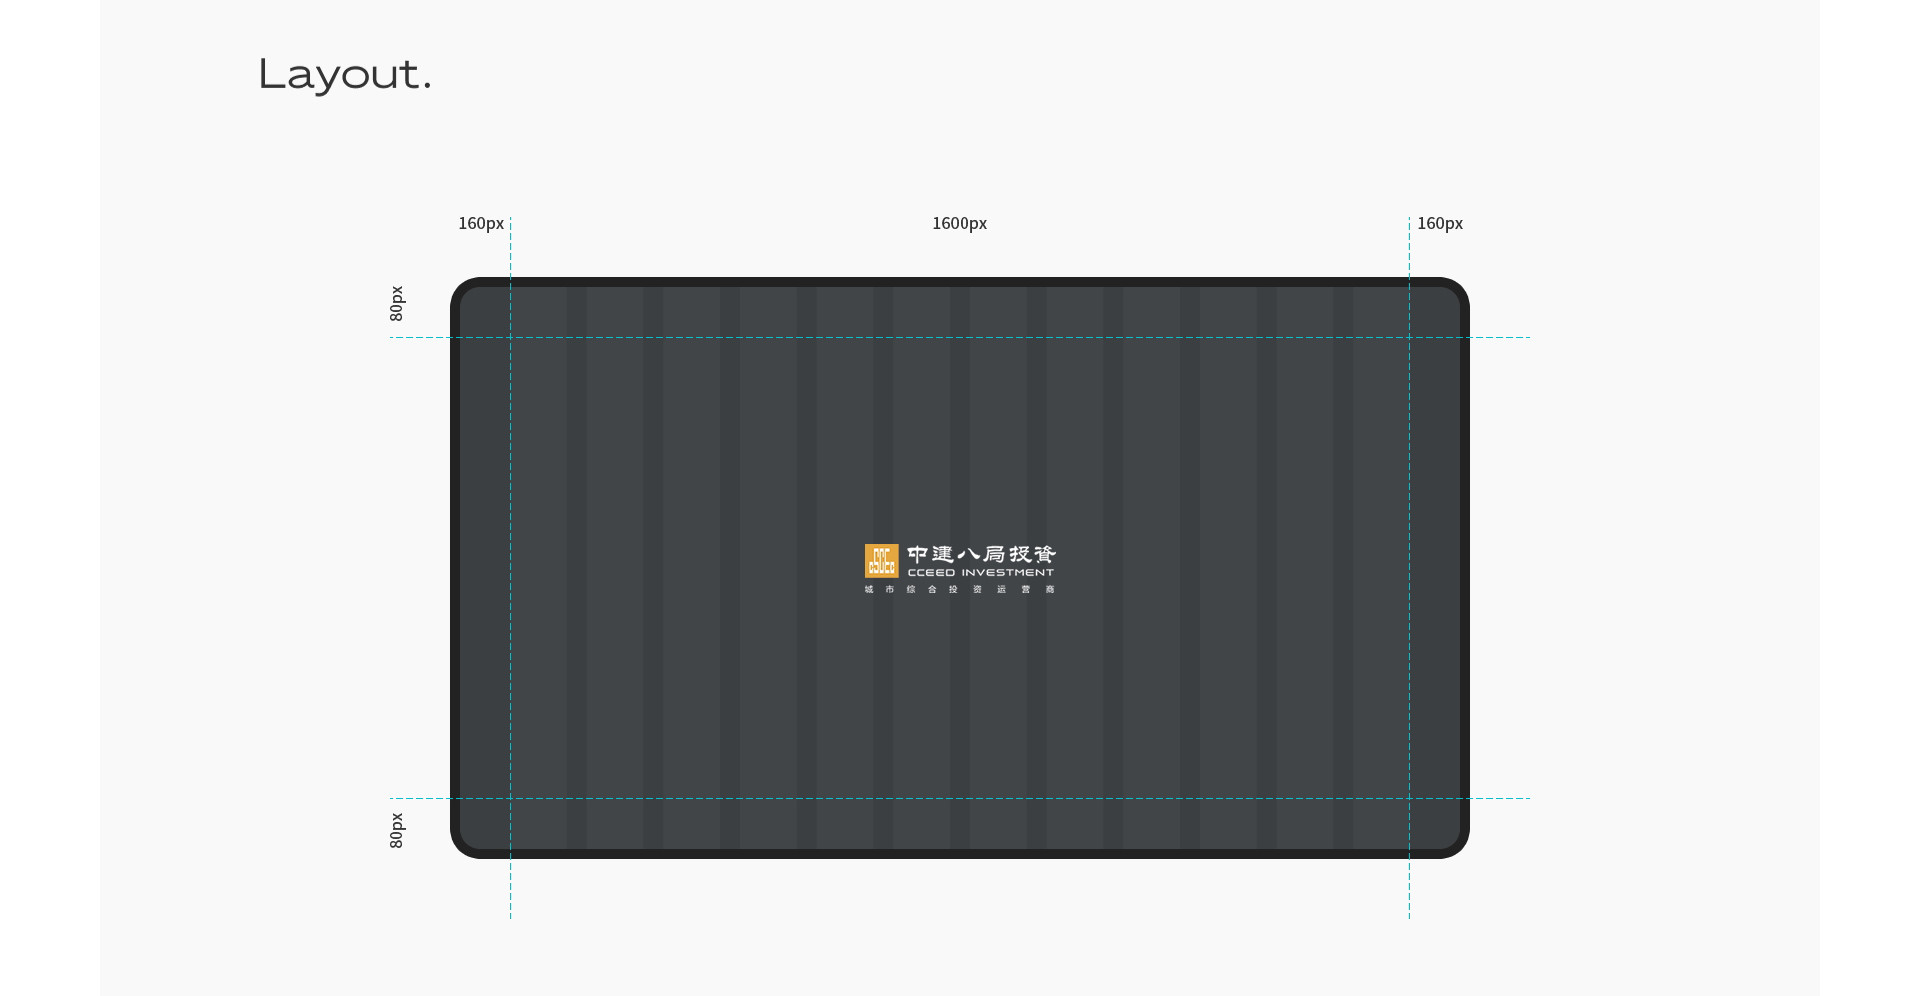Click the Chinese company name 中建八局投资
The image size is (1920, 996).
pos(981,554)
